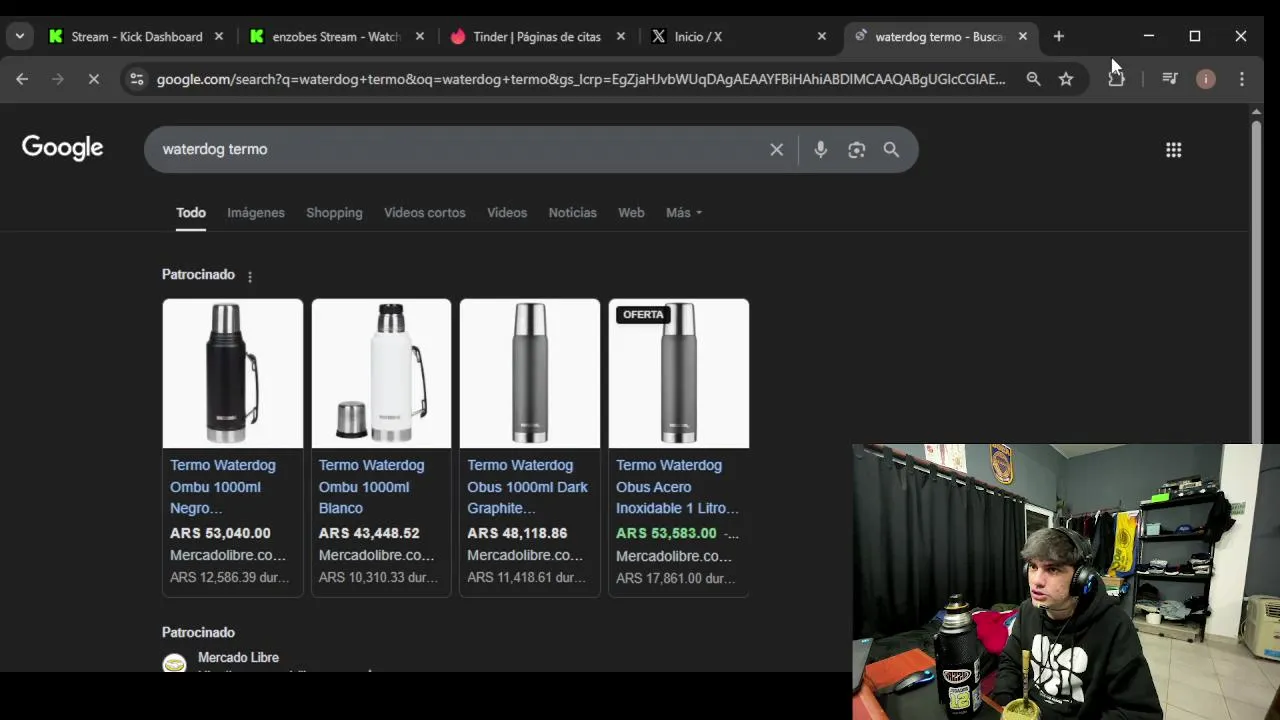1280x720 pixels.
Task: Open the Extensions puzzle icon
Action: pos(1116,79)
